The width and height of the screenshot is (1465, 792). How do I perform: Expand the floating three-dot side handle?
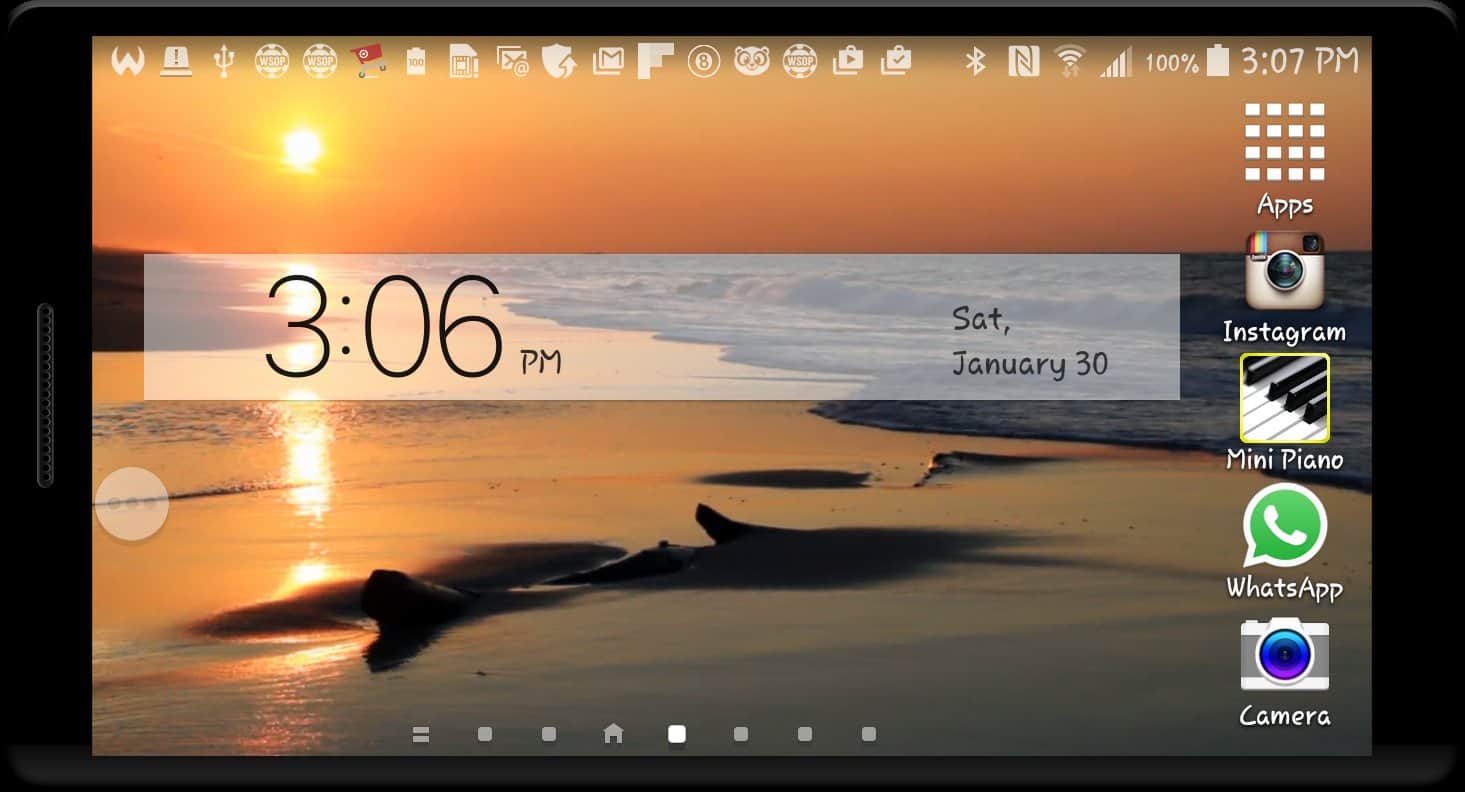(131, 504)
